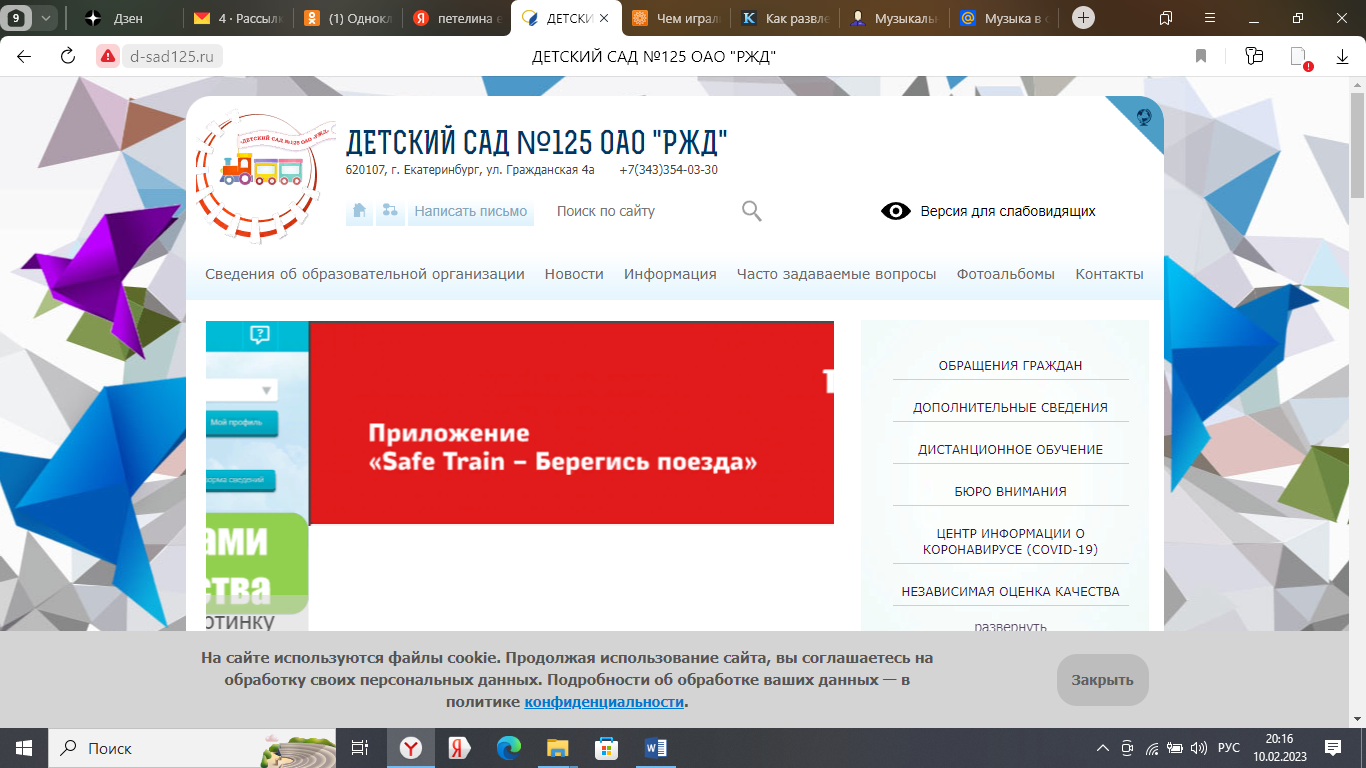Image resolution: width=1366 pixels, height=768 pixels.
Task: Click the "Написать письмо" button
Action: [470, 211]
